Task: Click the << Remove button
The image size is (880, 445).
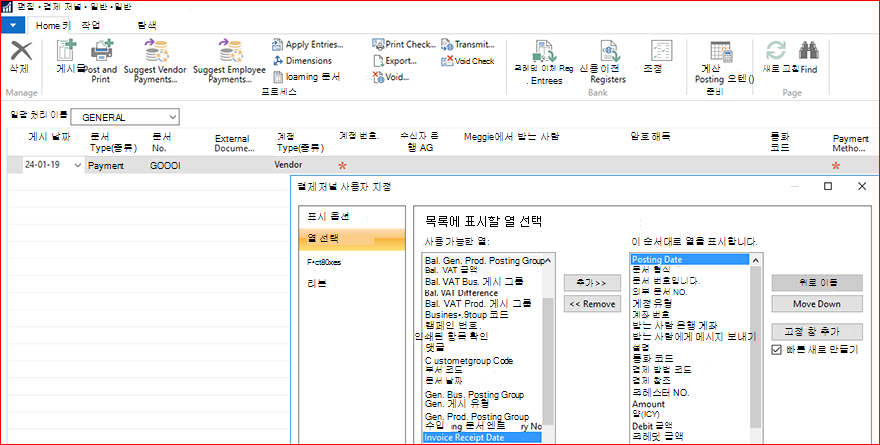Action: [592, 304]
